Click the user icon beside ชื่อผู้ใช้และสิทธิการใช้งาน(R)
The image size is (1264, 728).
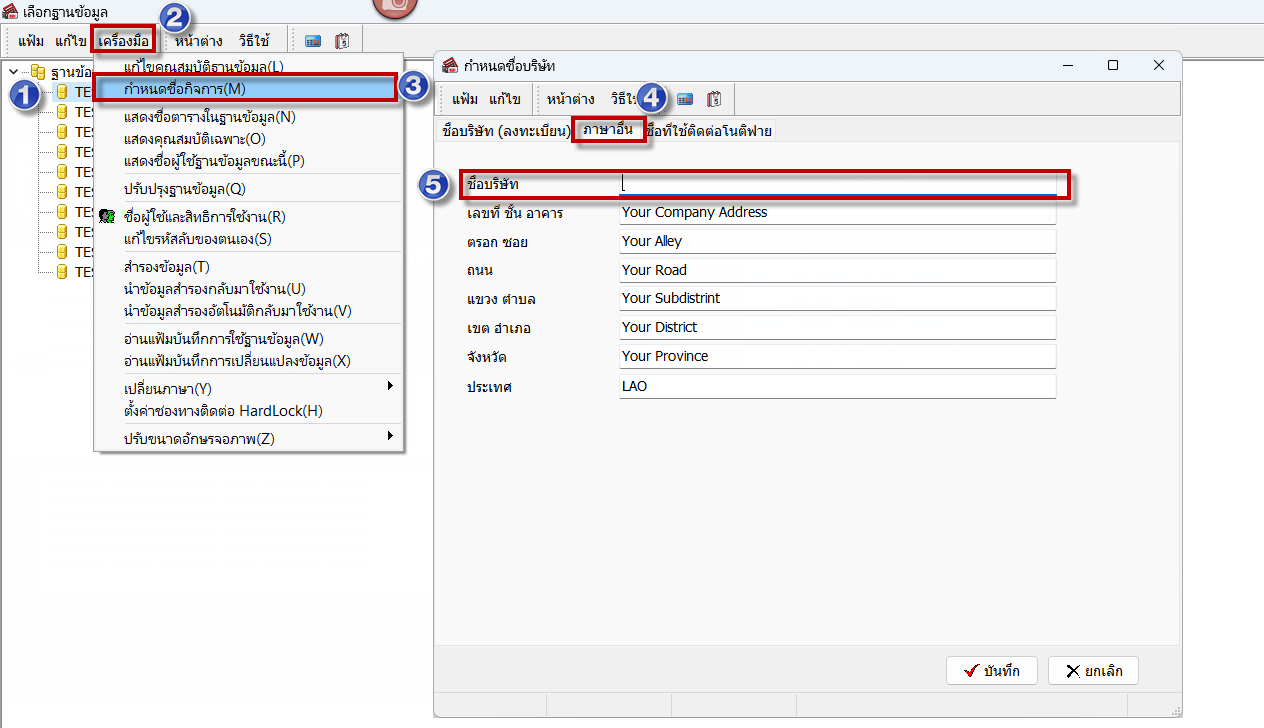point(107,216)
